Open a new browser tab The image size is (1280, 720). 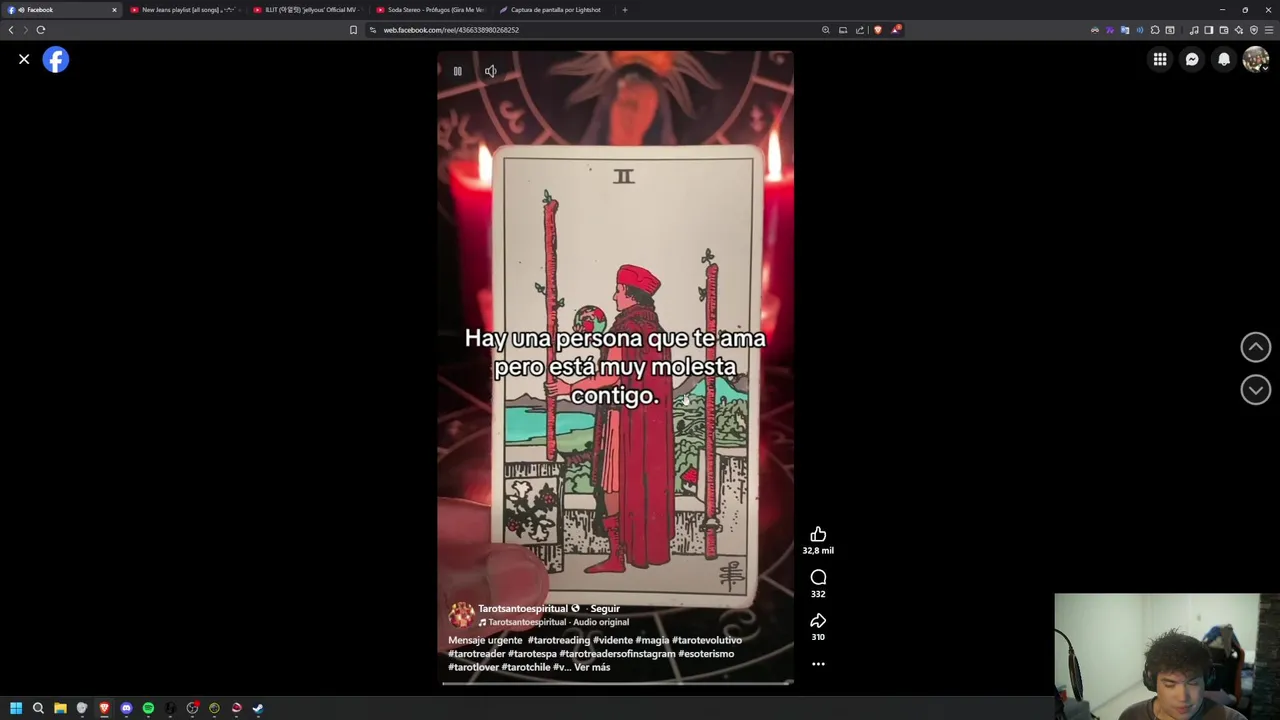(625, 10)
